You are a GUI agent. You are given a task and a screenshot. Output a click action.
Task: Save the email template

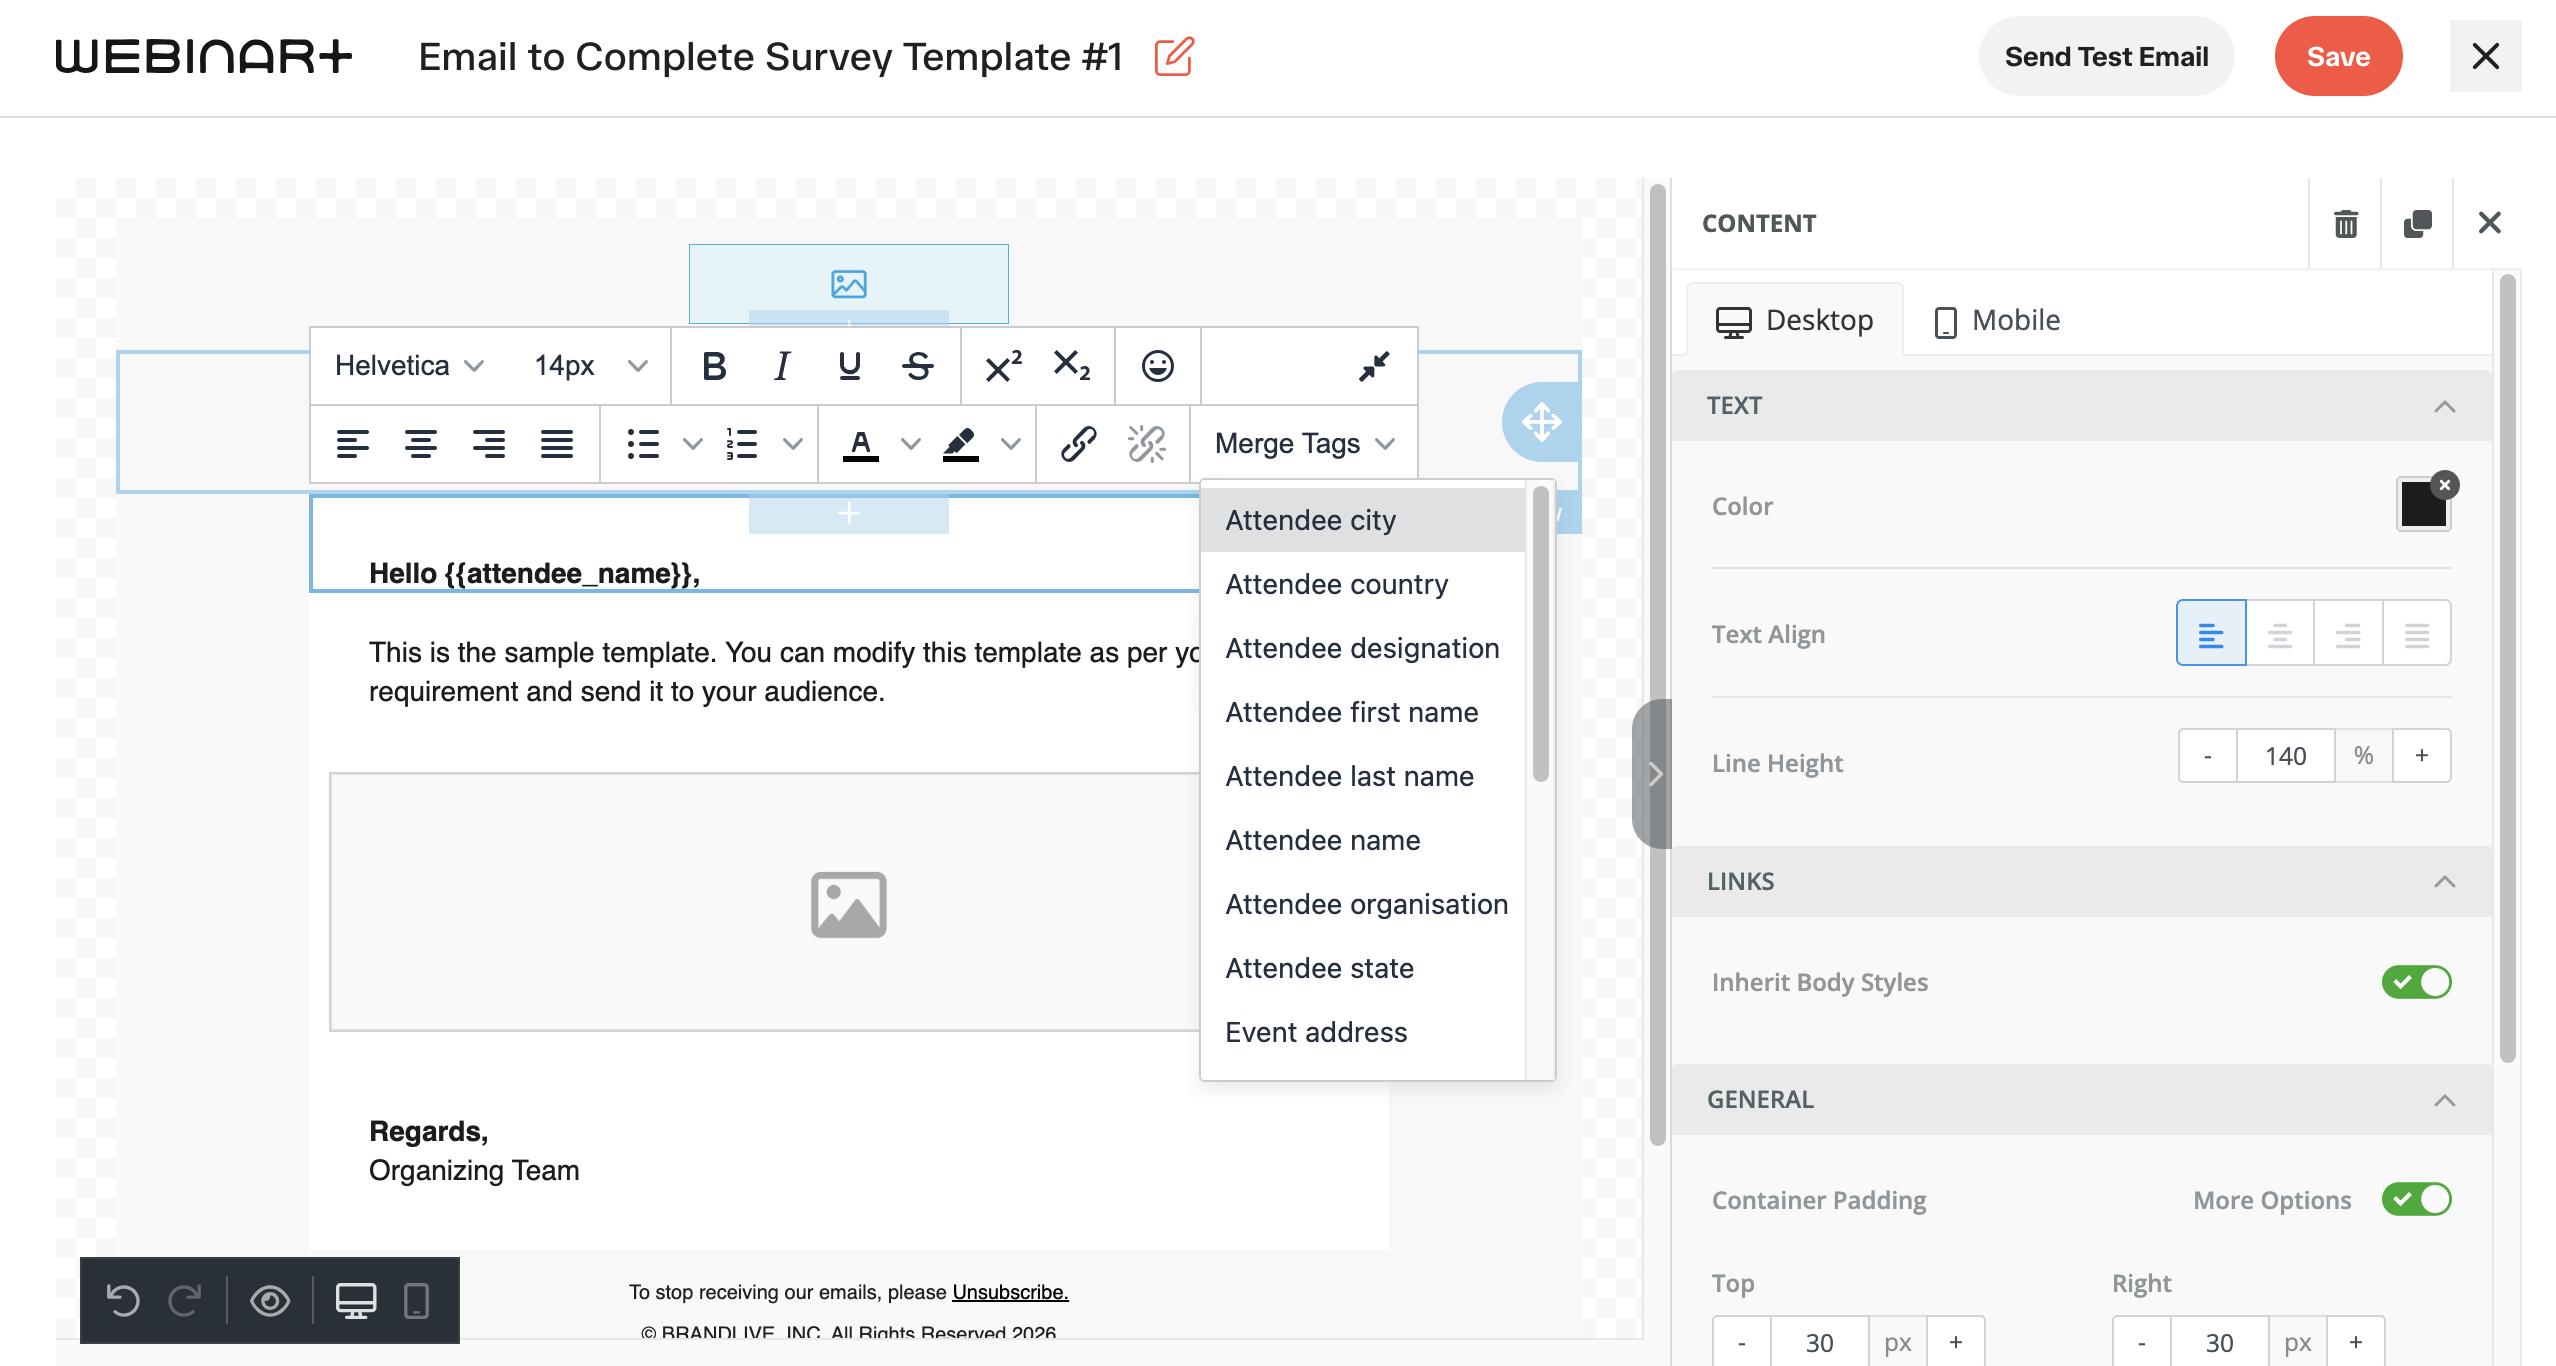point(2338,57)
